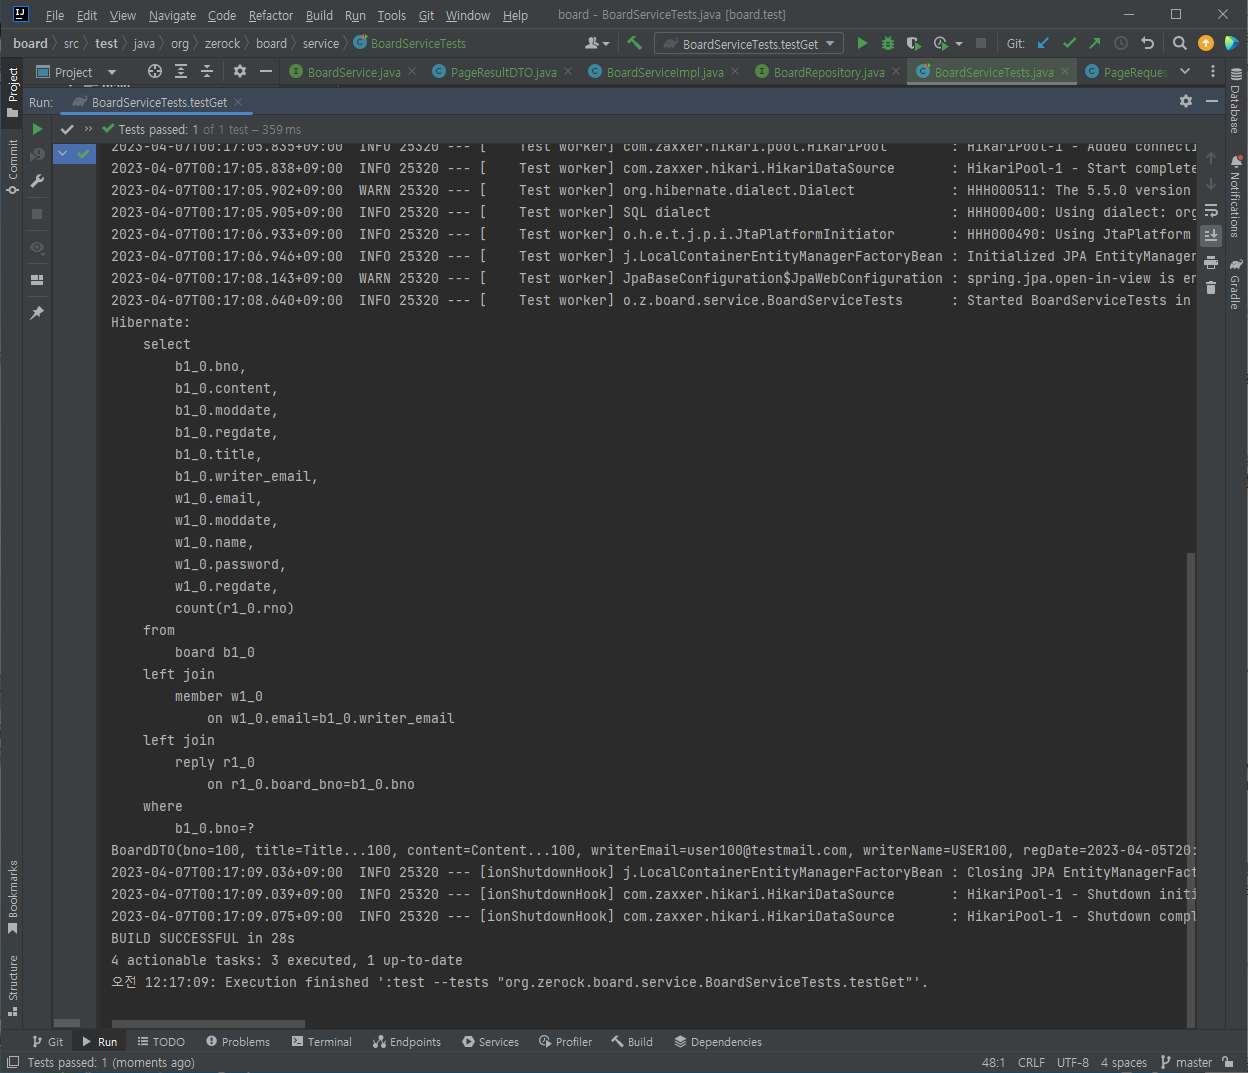
Task: Toggle the Commit tool window
Action: pyautogui.click(x=13, y=167)
